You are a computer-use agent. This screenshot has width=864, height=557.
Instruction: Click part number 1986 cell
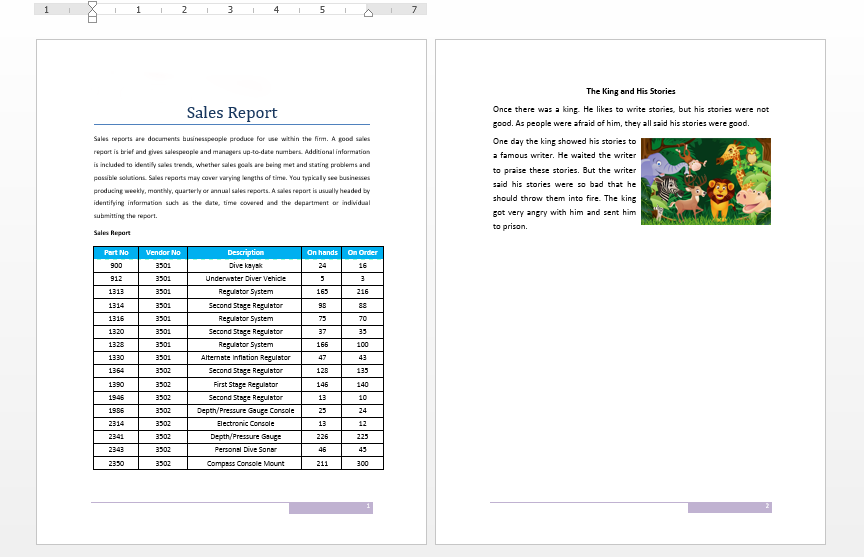click(116, 410)
